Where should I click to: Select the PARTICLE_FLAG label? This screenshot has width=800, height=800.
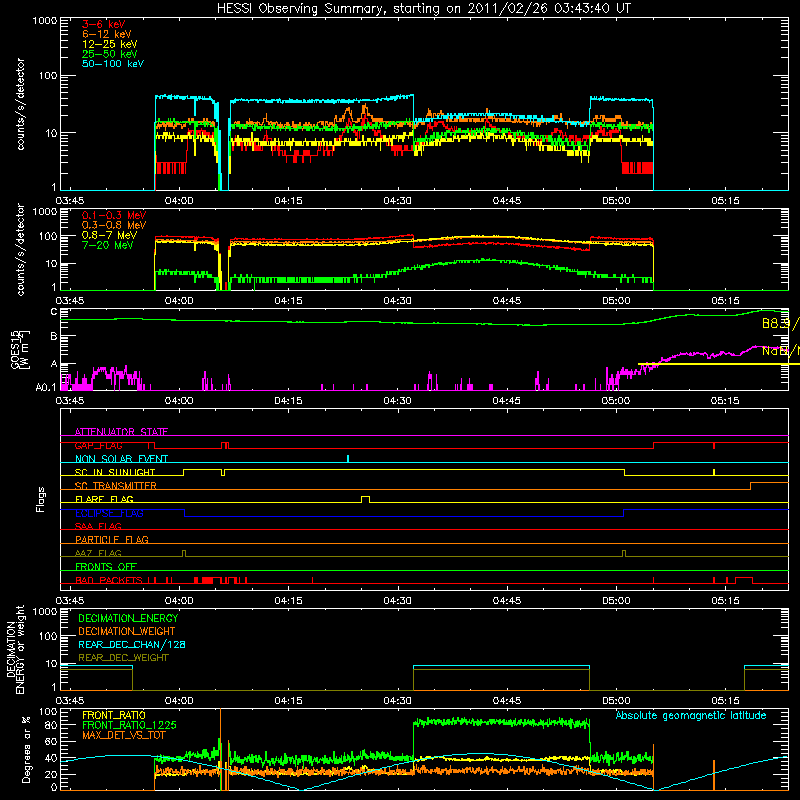tap(112, 539)
